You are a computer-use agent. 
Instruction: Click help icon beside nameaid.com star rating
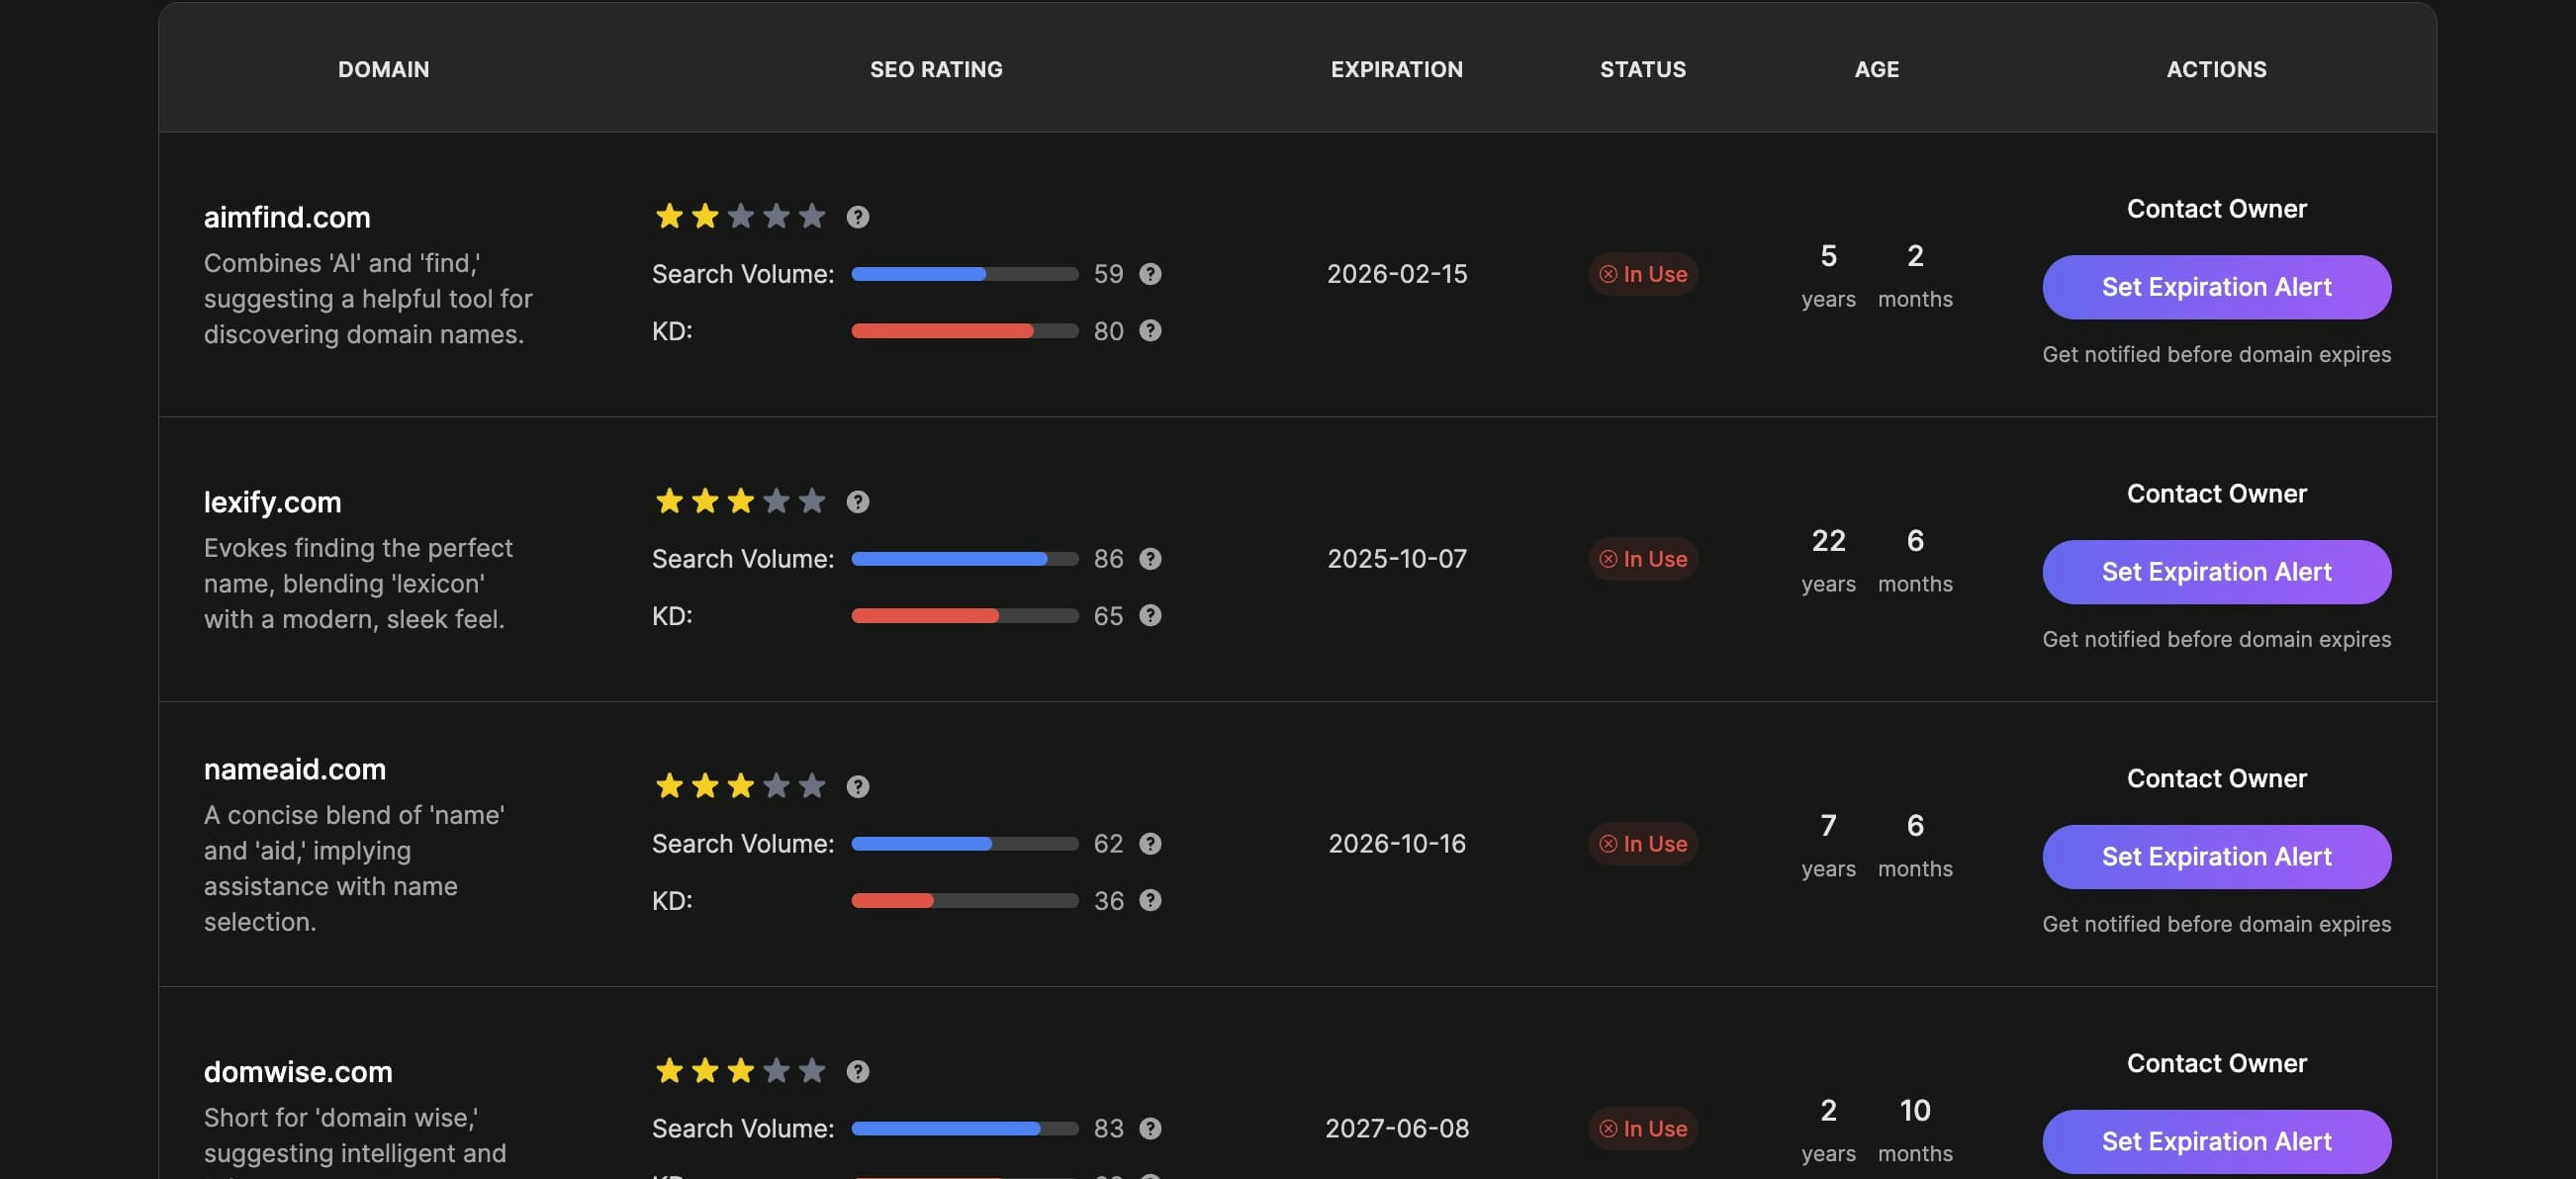(857, 786)
